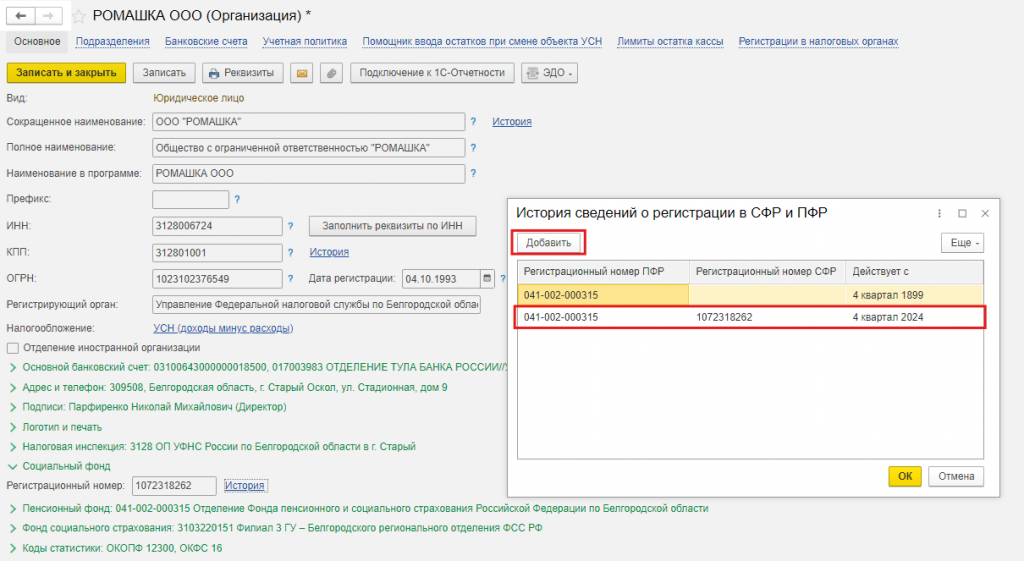Open История link next to КПП
This screenshot has width=1024, height=561.
[329, 252]
